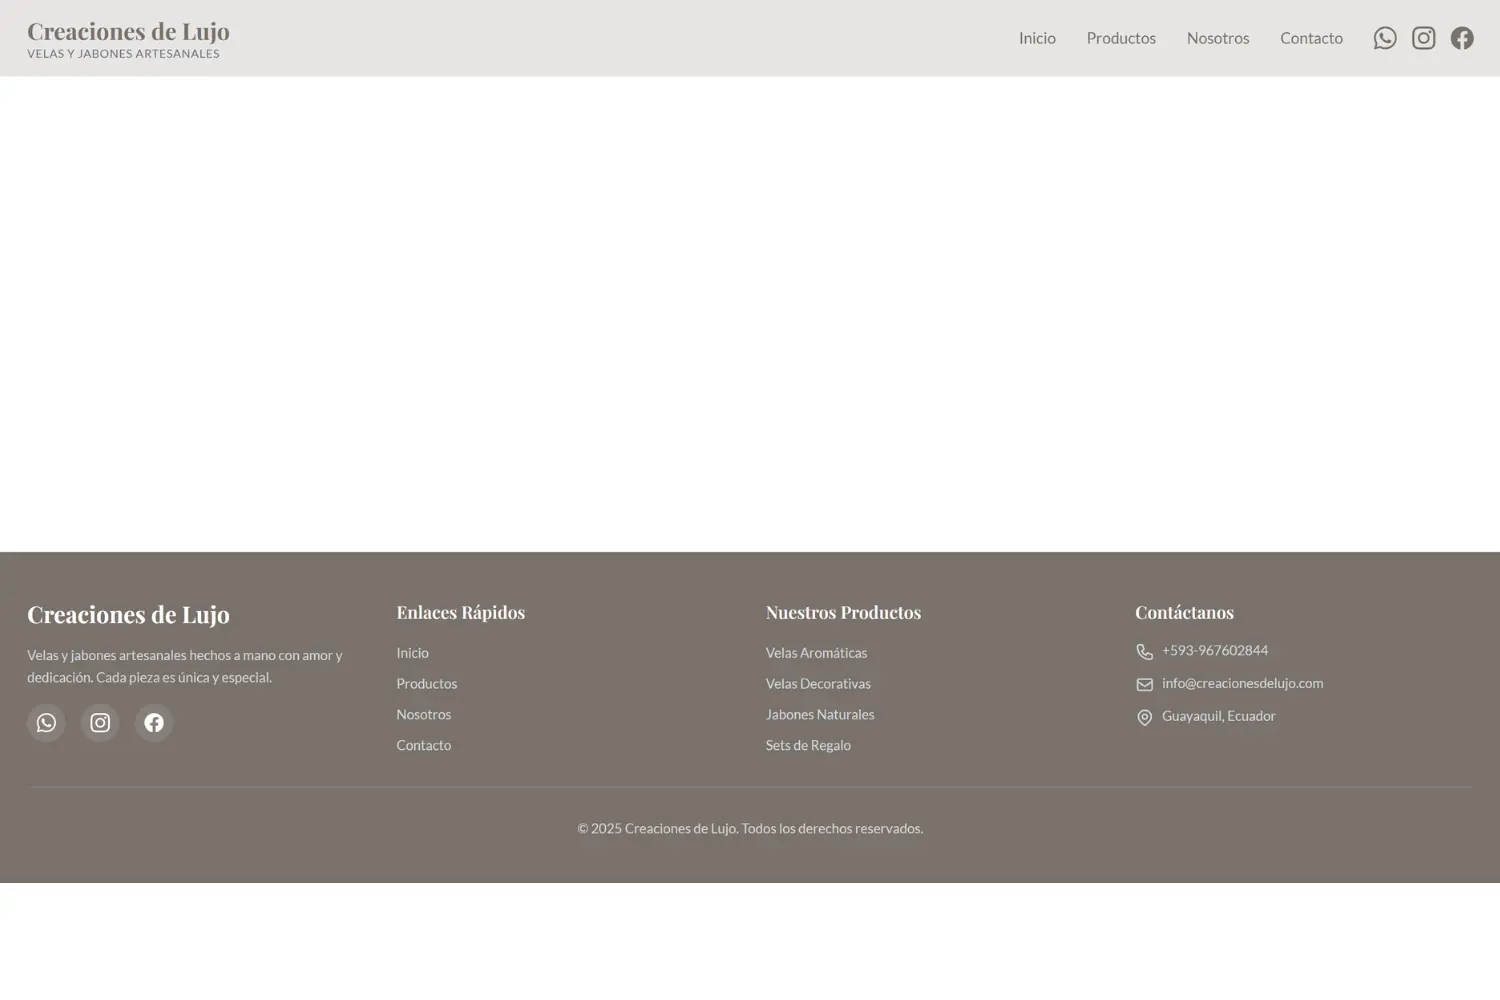Select Nosotros in the top navigation

click(x=1217, y=38)
